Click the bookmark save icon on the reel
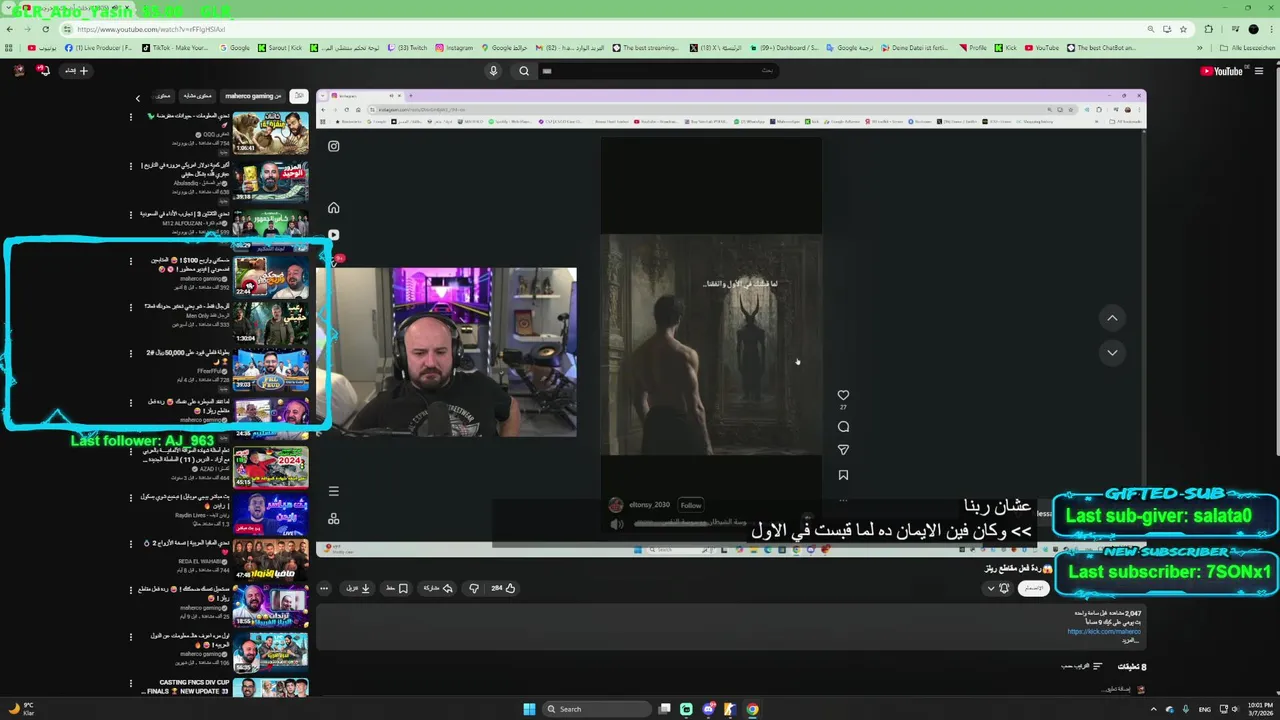 (x=843, y=475)
